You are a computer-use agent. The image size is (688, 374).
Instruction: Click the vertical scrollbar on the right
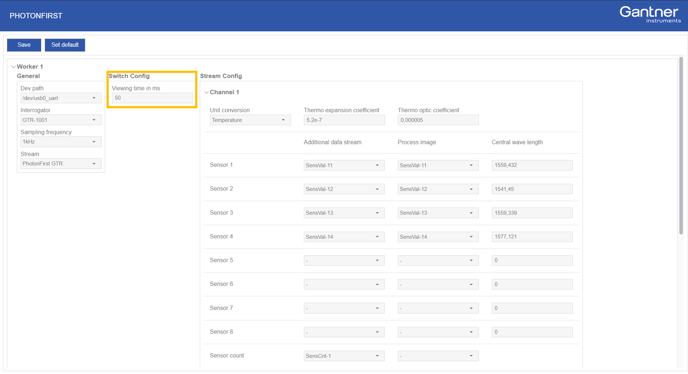(681, 145)
